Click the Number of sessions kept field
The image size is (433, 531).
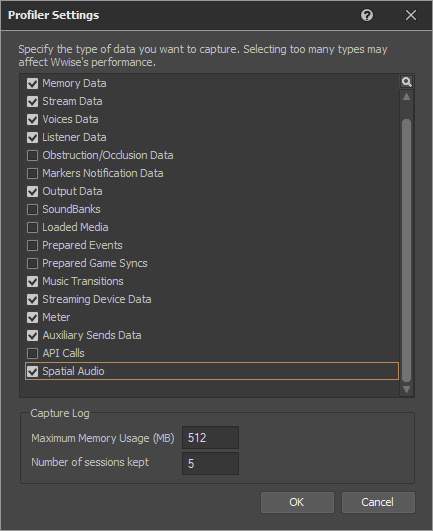tap(210, 463)
